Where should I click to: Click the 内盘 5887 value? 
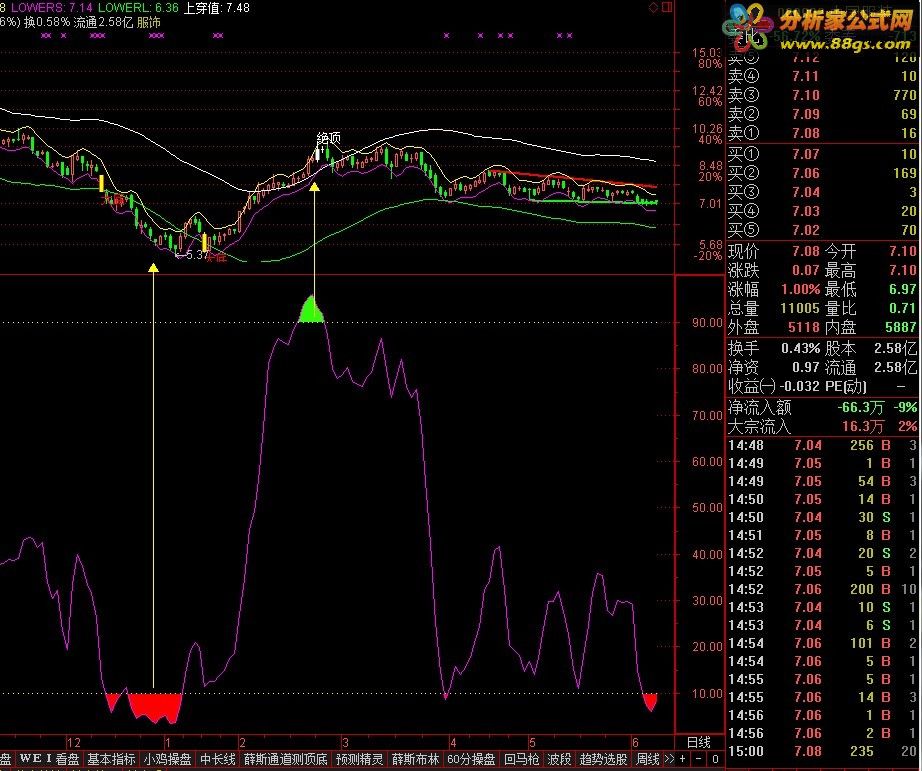tap(901, 327)
